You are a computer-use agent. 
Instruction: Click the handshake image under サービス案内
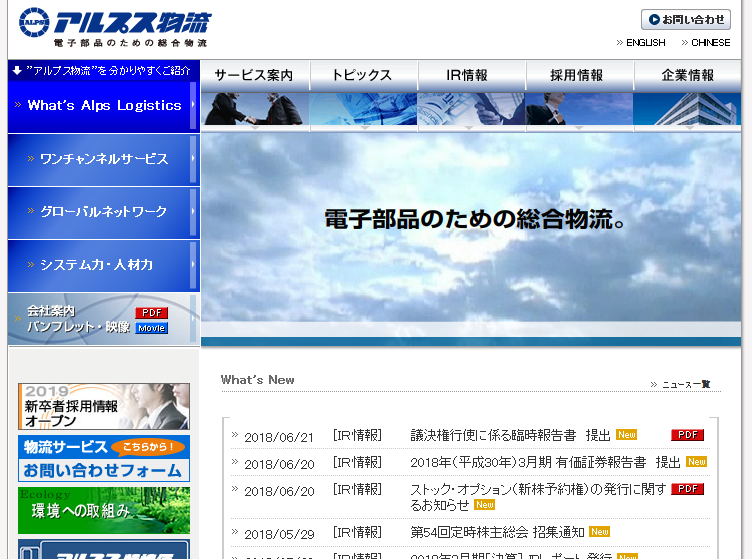coord(255,109)
